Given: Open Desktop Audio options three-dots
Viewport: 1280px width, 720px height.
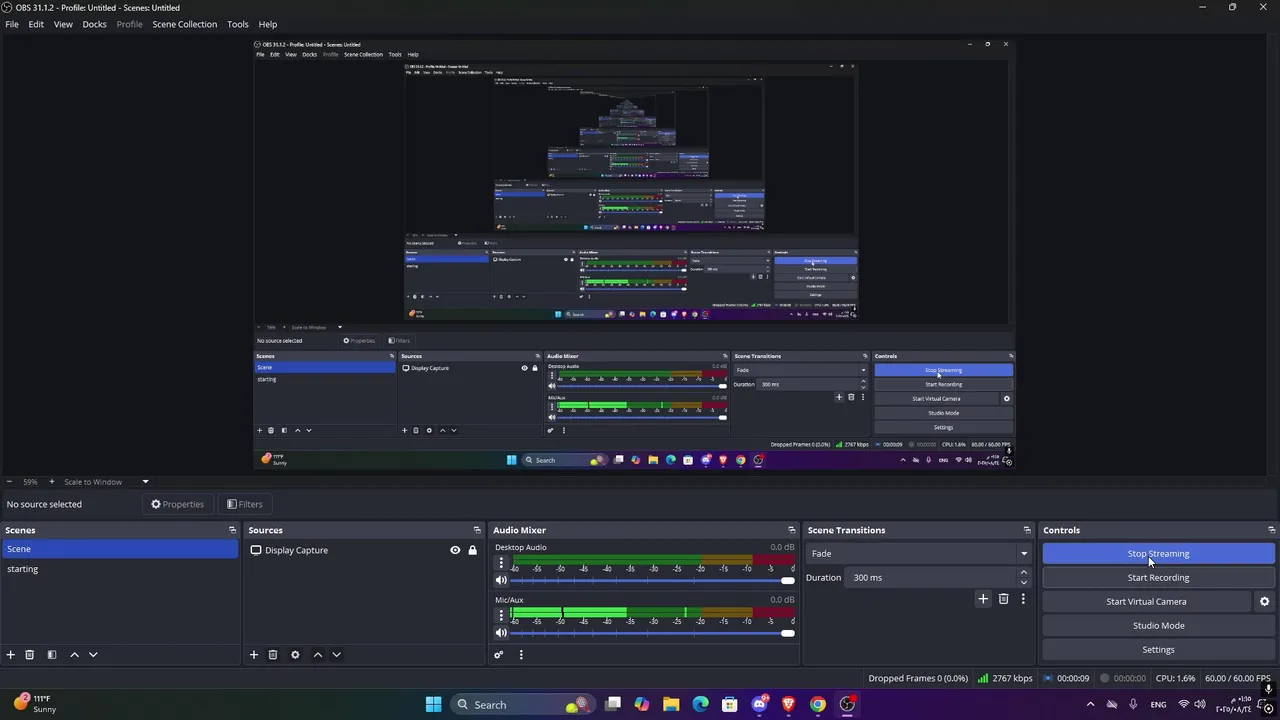Looking at the screenshot, I should click(x=501, y=563).
